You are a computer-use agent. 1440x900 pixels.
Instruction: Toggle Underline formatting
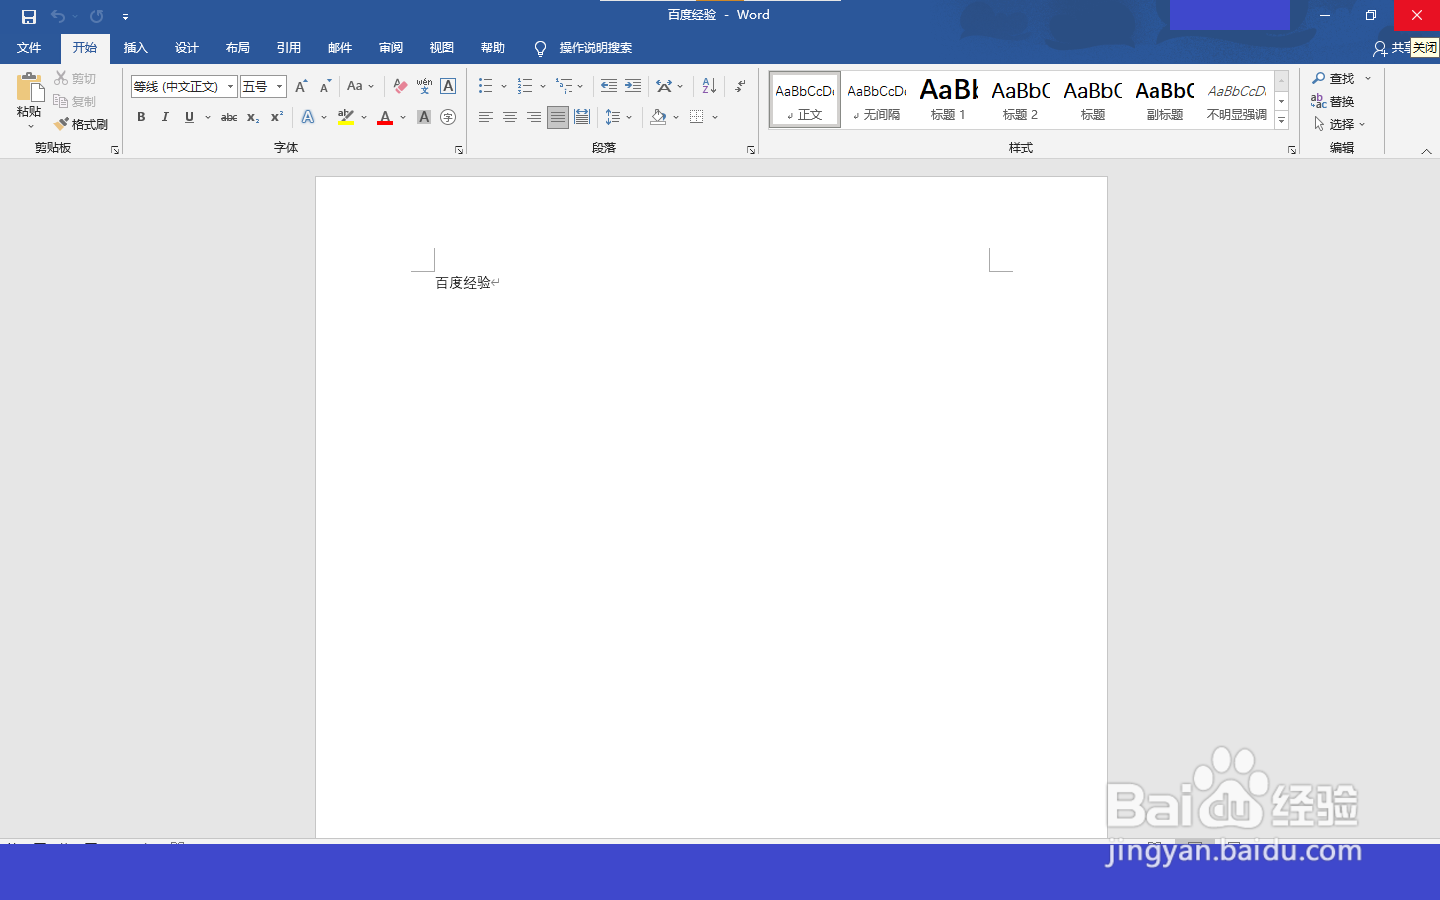(189, 117)
